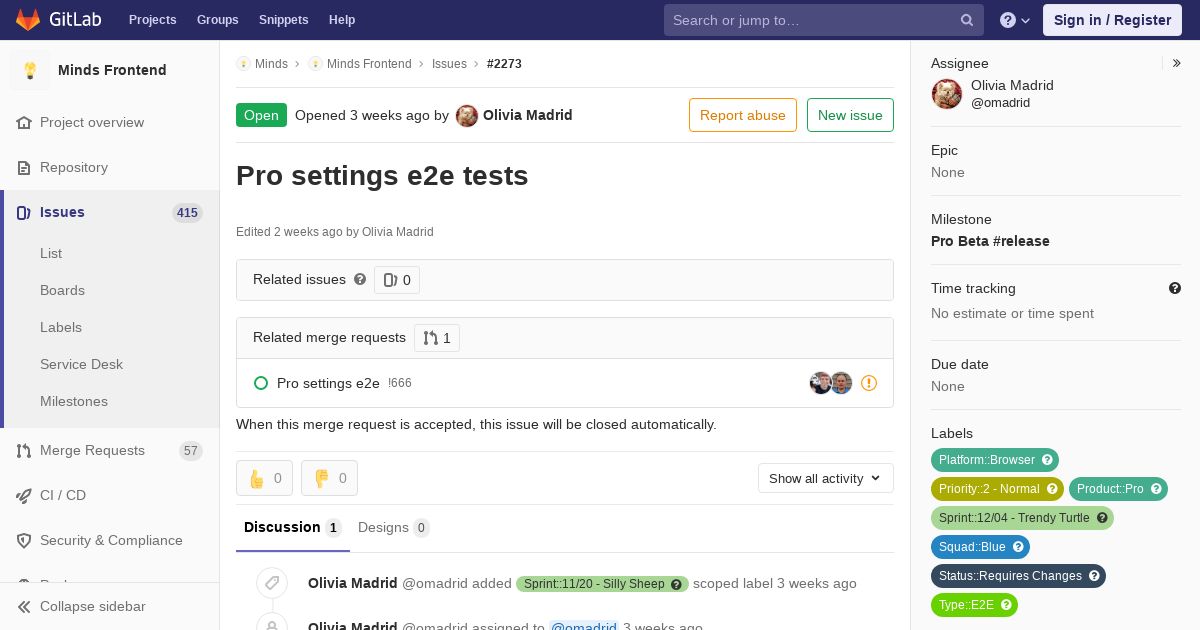1200x630 pixels.
Task: Open the Groups menu
Action: click(217, 20)
